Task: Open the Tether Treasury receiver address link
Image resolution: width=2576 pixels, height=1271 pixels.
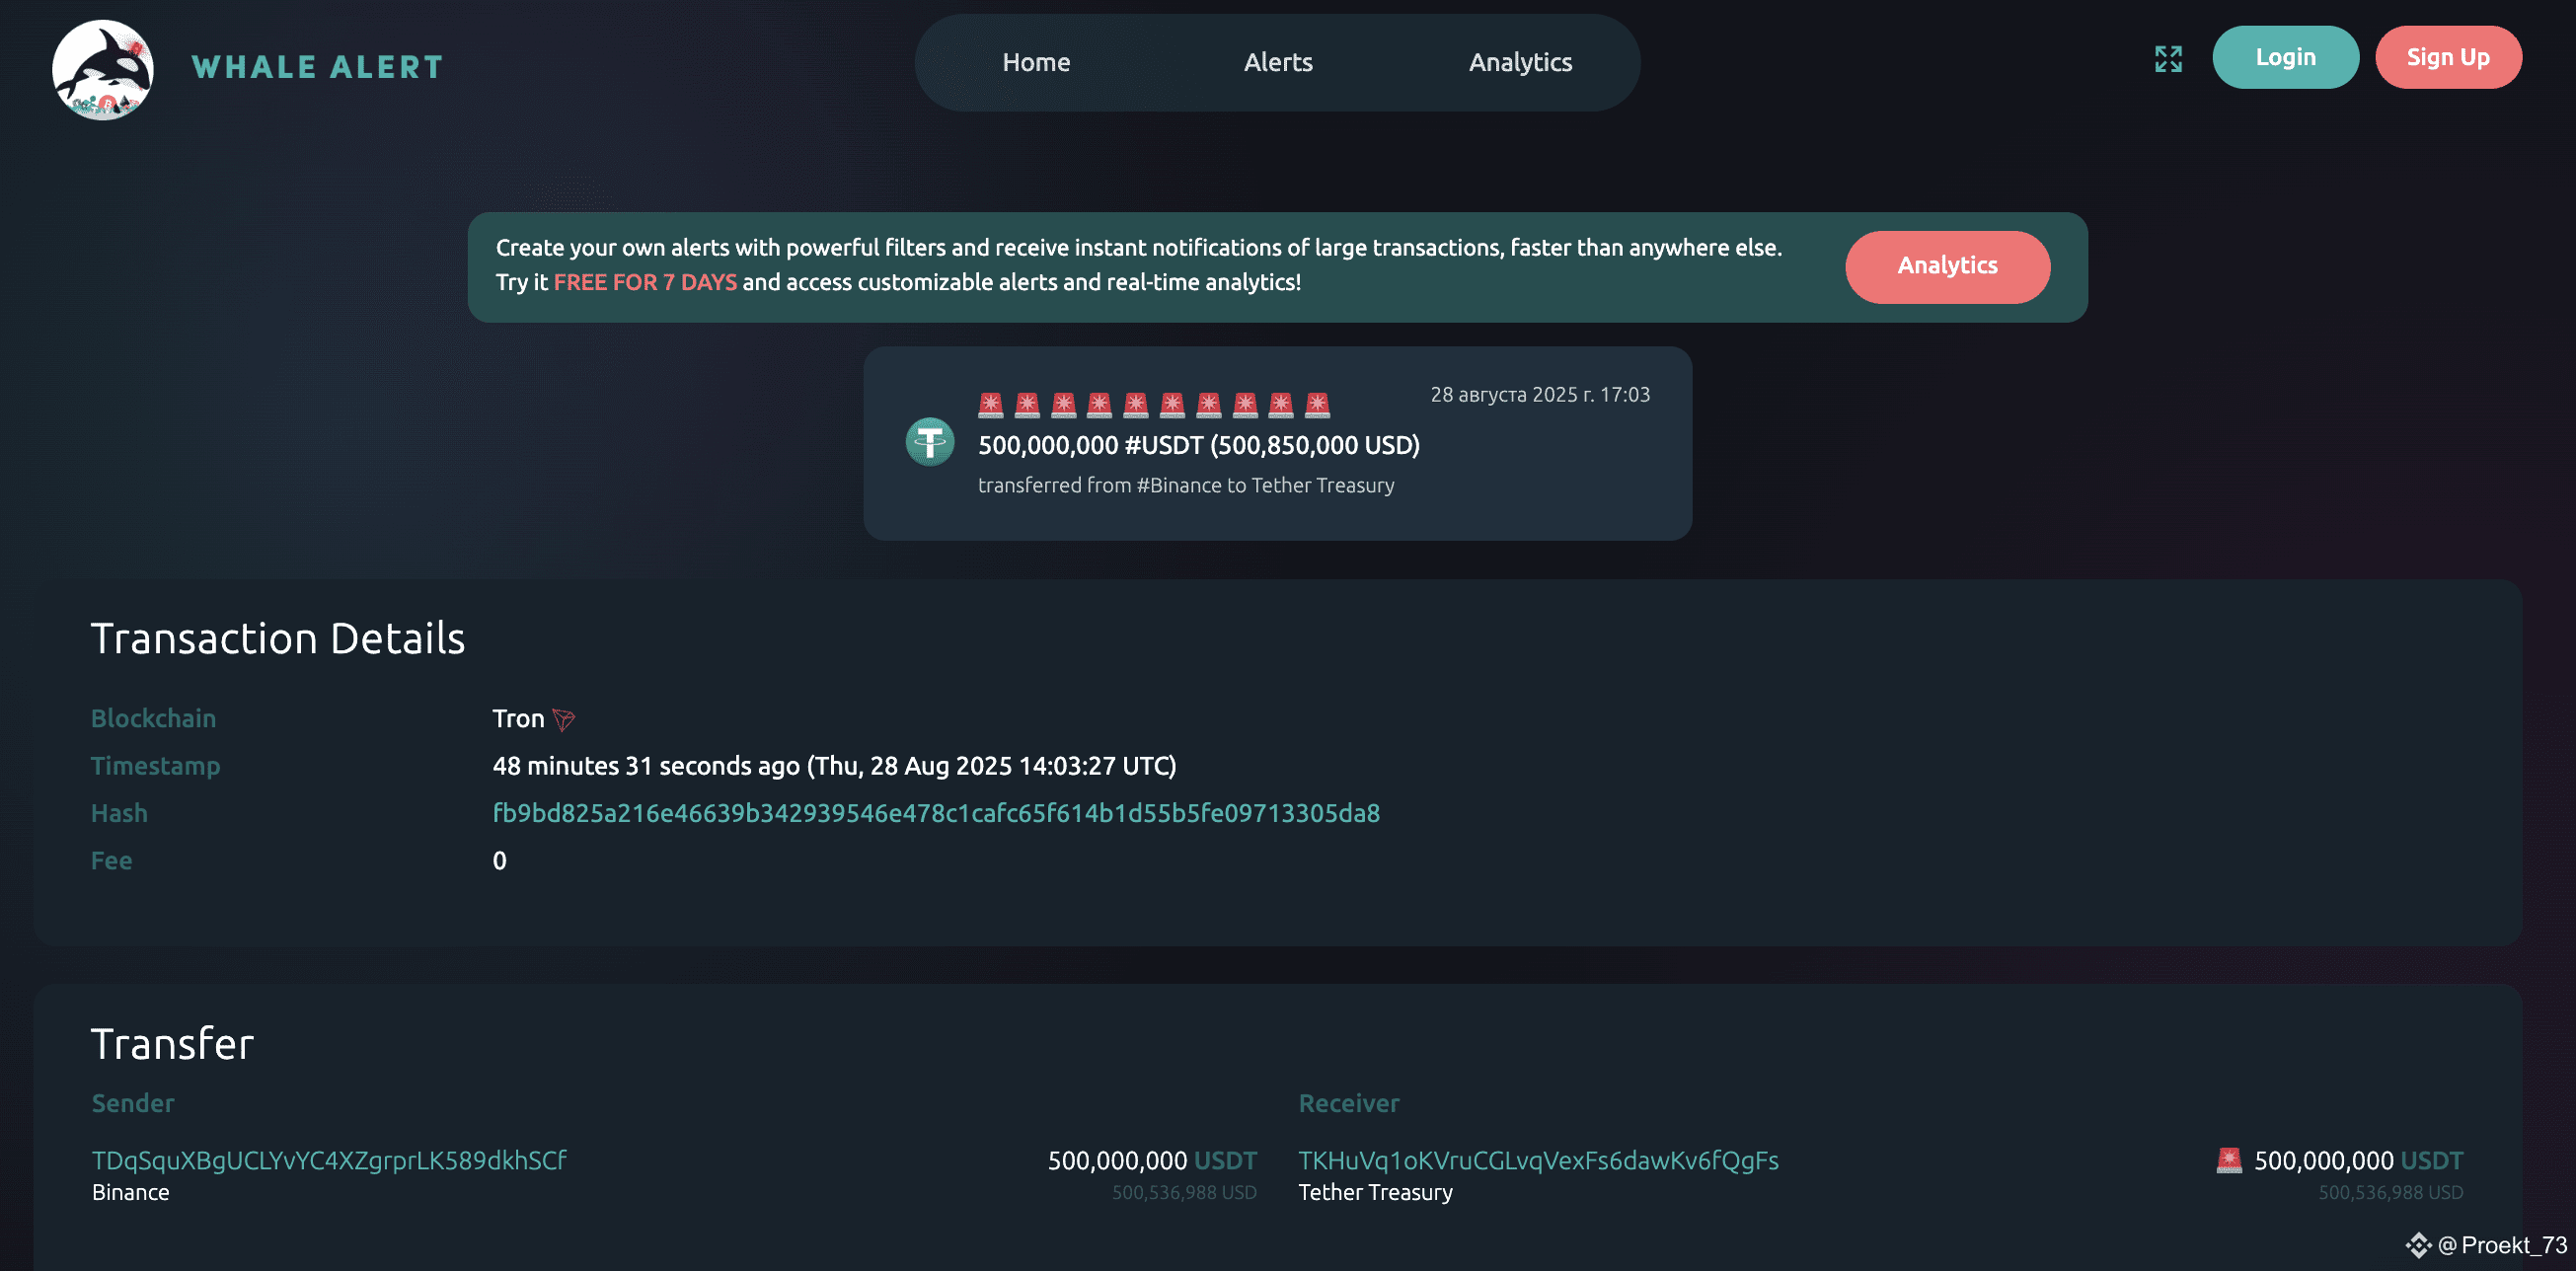Action: click(1538, 1160)
